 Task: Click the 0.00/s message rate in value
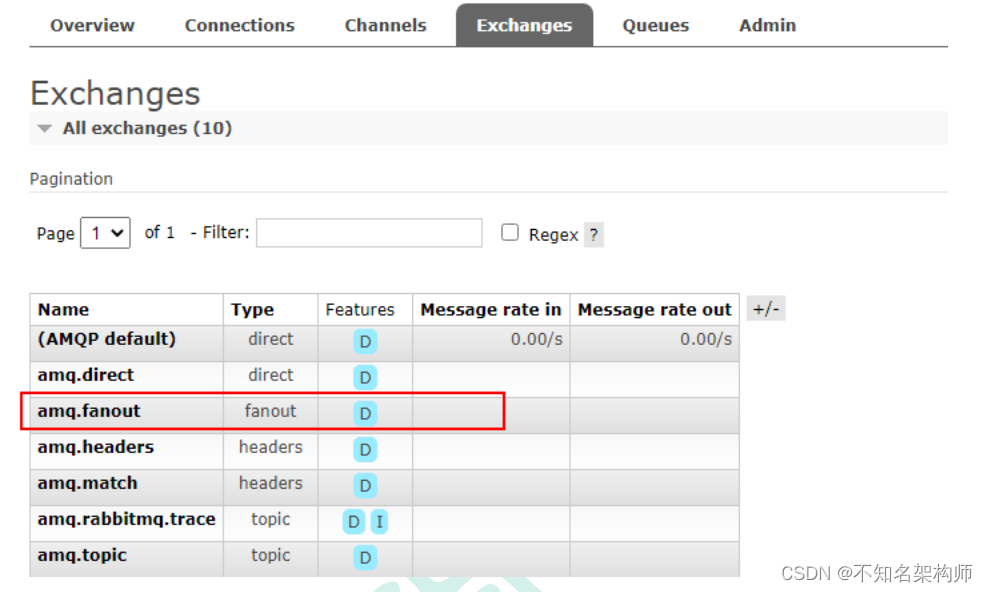[537, 339]
